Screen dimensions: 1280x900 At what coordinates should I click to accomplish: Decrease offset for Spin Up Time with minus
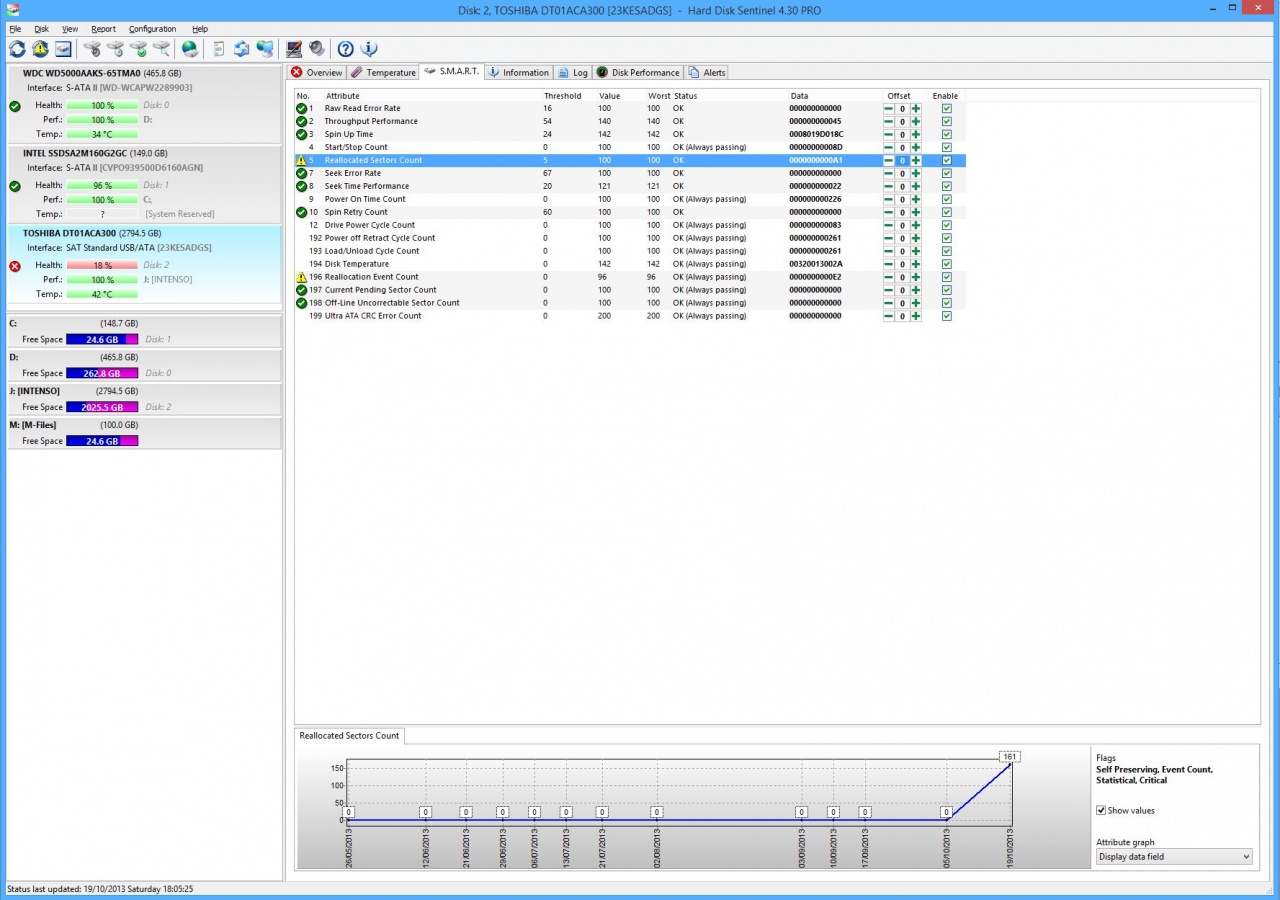click(888, 134)
